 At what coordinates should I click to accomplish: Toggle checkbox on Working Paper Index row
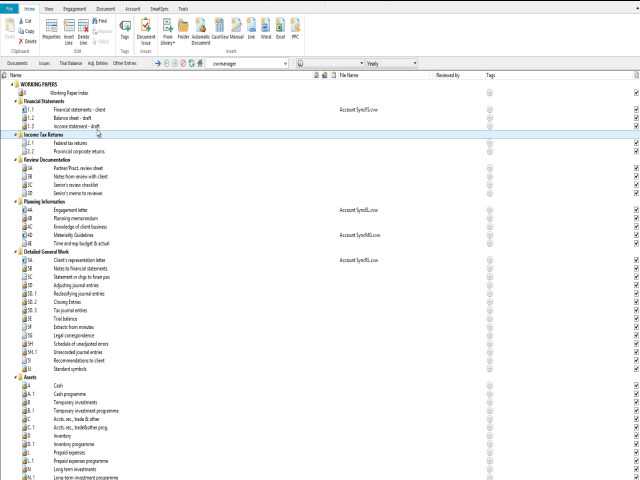(636, 93)
